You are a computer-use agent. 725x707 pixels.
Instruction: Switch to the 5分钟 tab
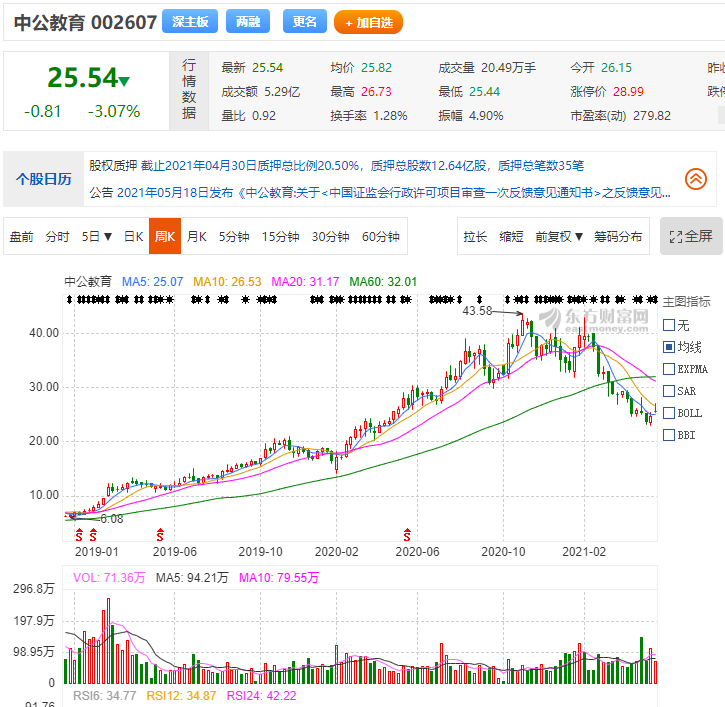(234, 237)
